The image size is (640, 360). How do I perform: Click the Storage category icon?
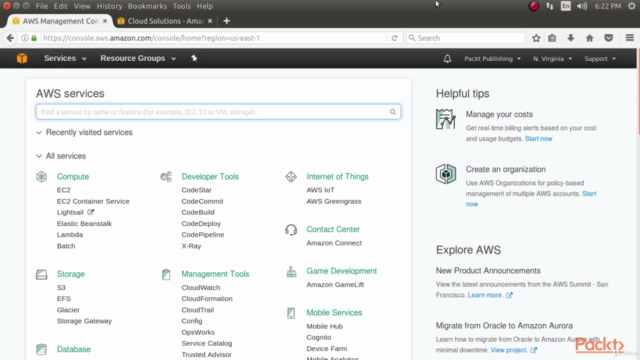click(x=41, y=274)
